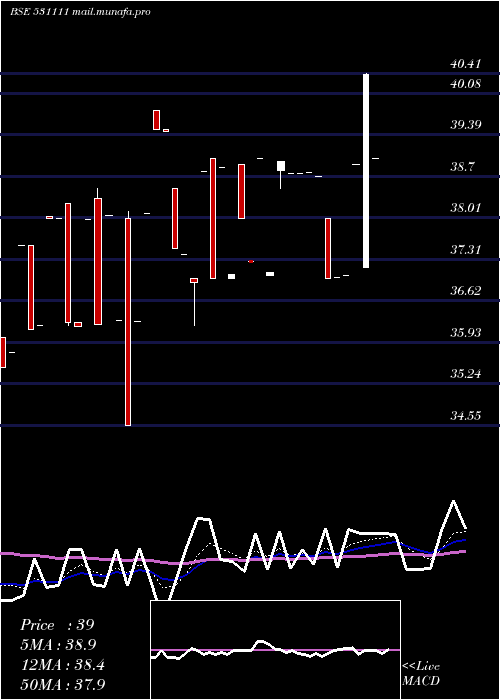Click the 5MA : 38.9 readout
Screen dimensions: 500x700
[58, 644]
